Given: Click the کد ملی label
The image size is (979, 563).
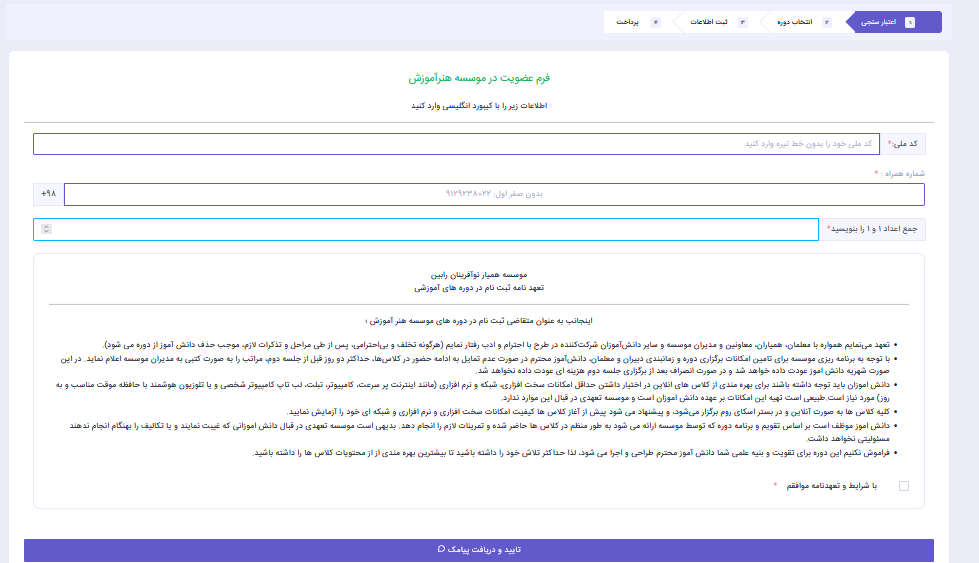Looking at the screenshot, I should pos(903,144).
